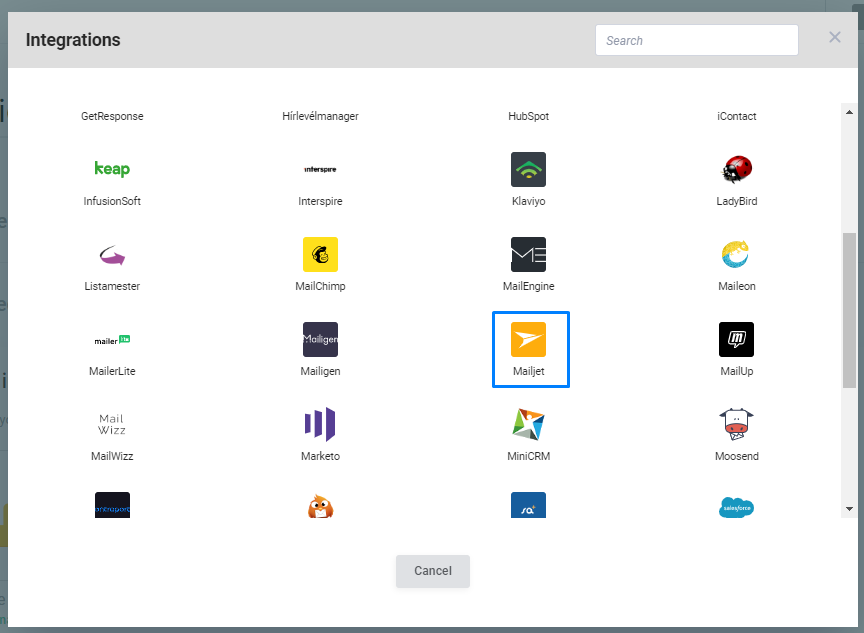Open the MailEngine ME icon
The image size is (864, 633).
(528, 255)
